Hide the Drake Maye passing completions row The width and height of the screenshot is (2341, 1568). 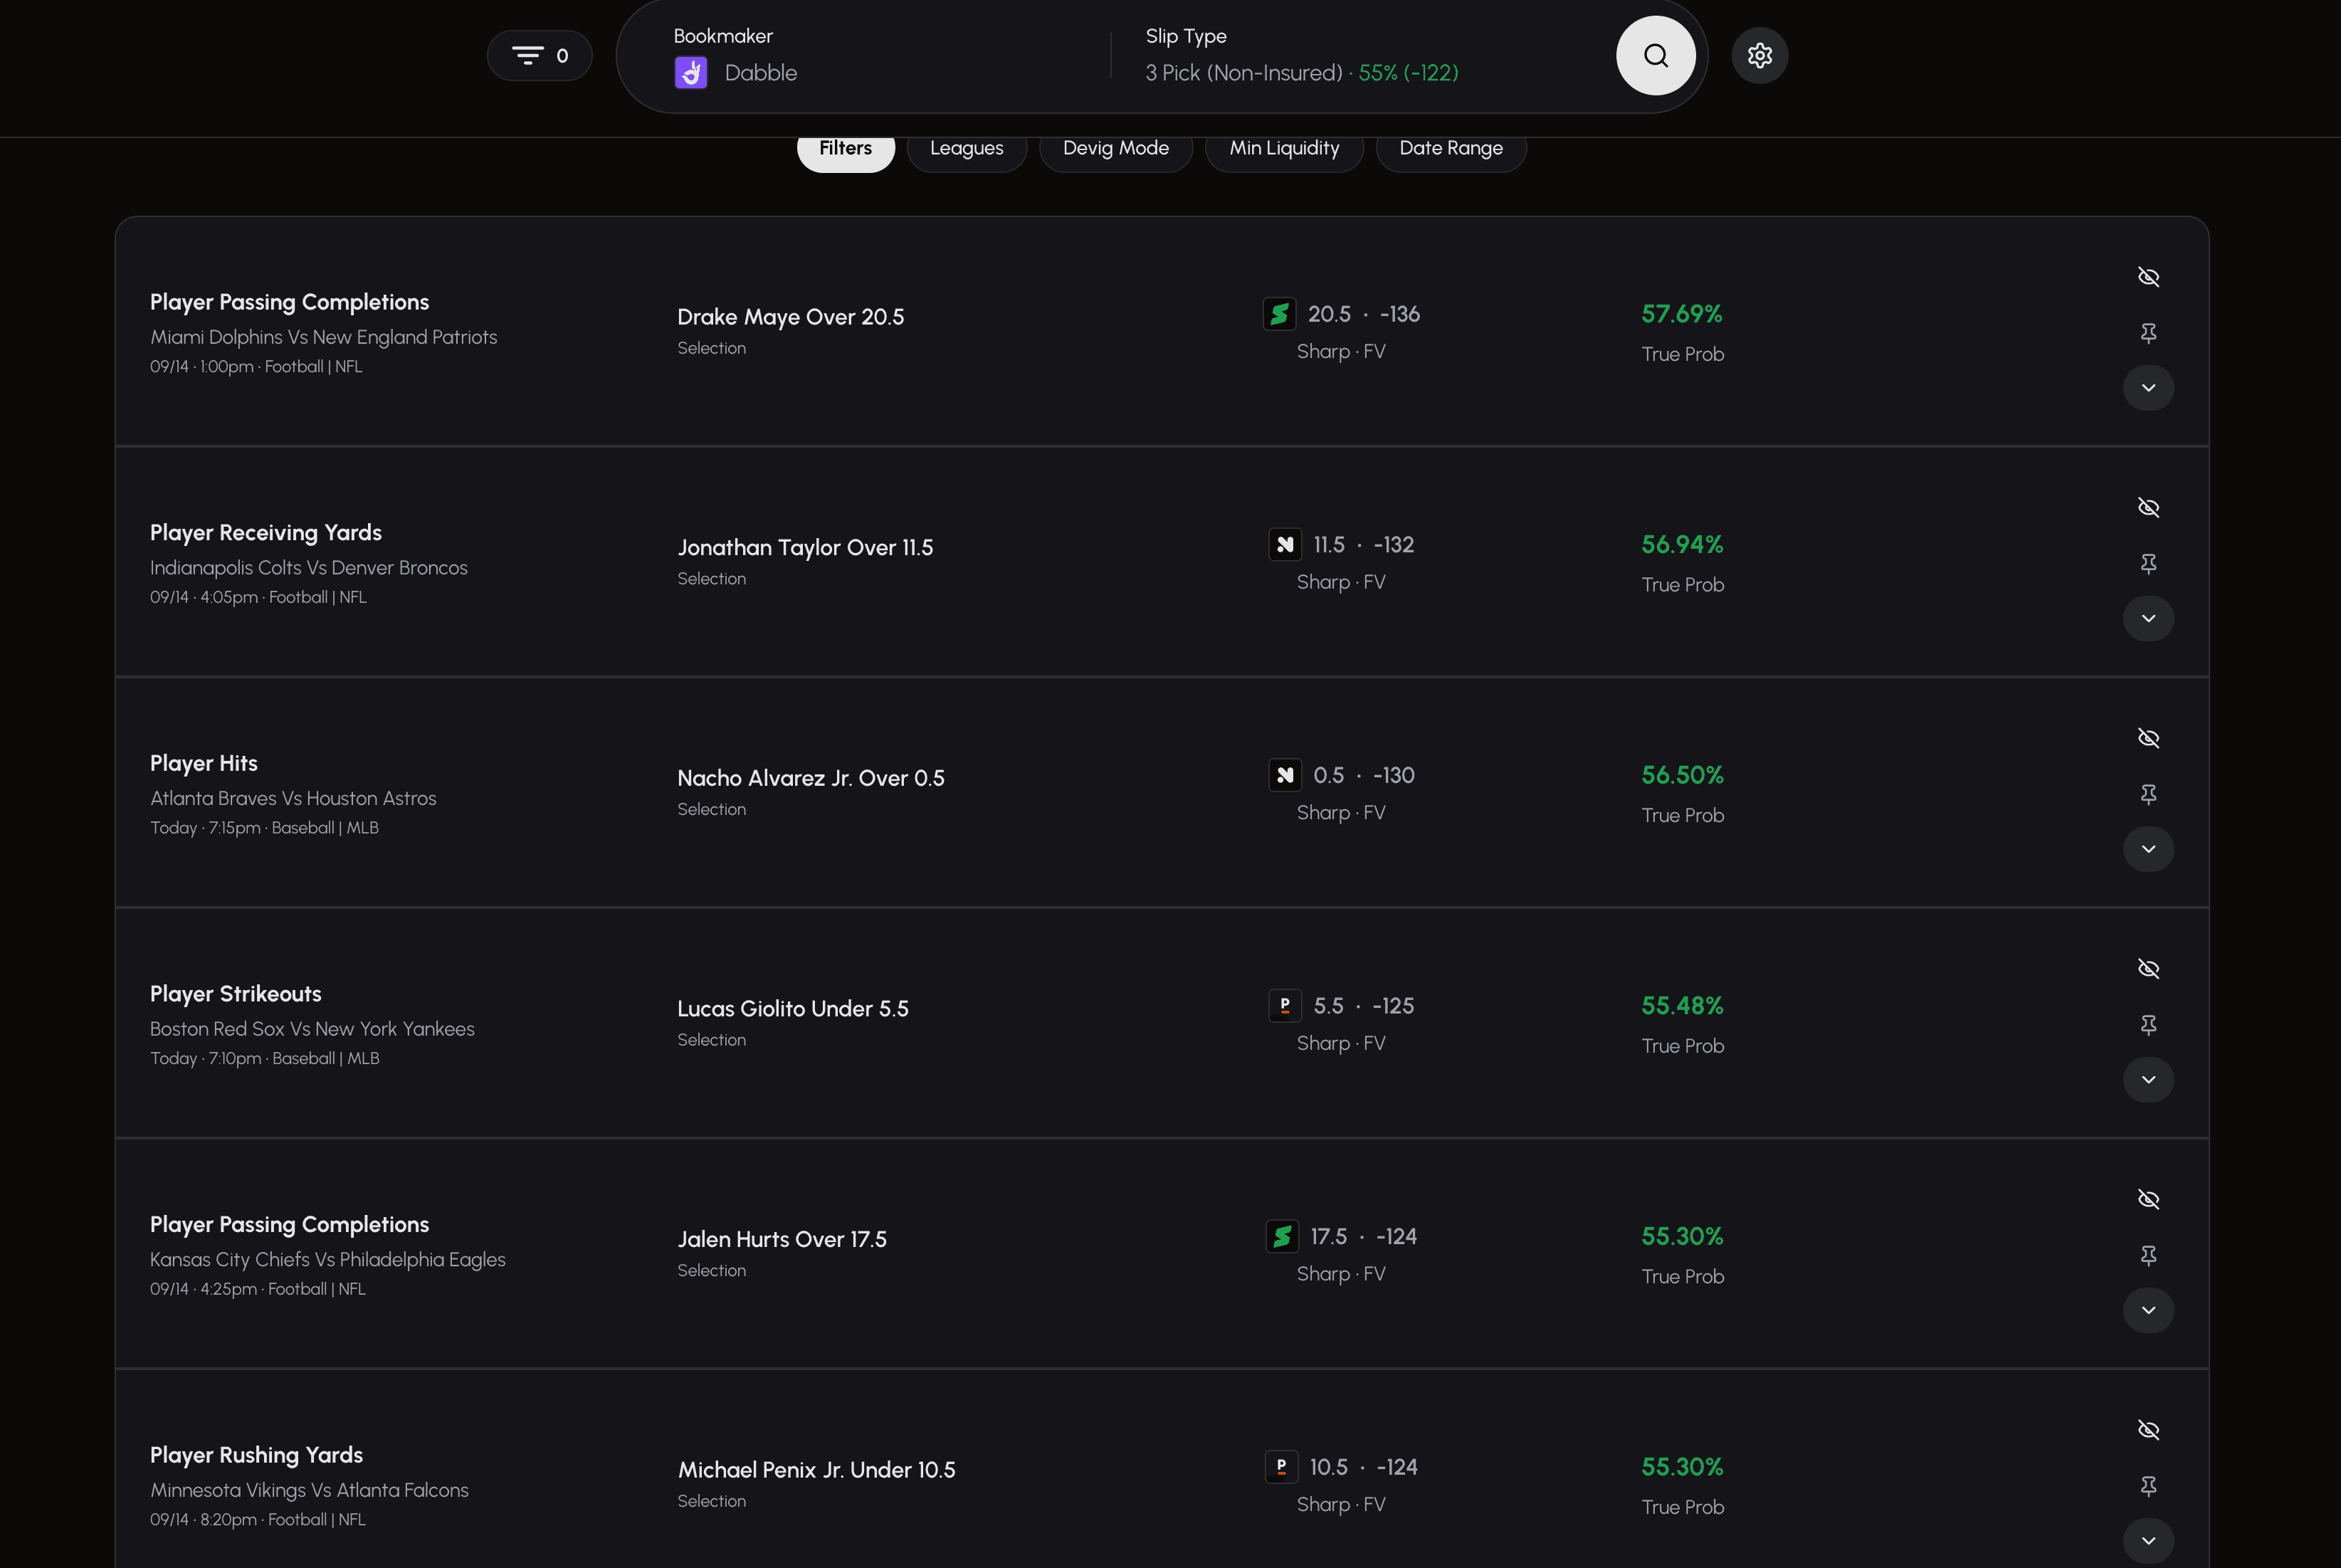click(2148, 277)
